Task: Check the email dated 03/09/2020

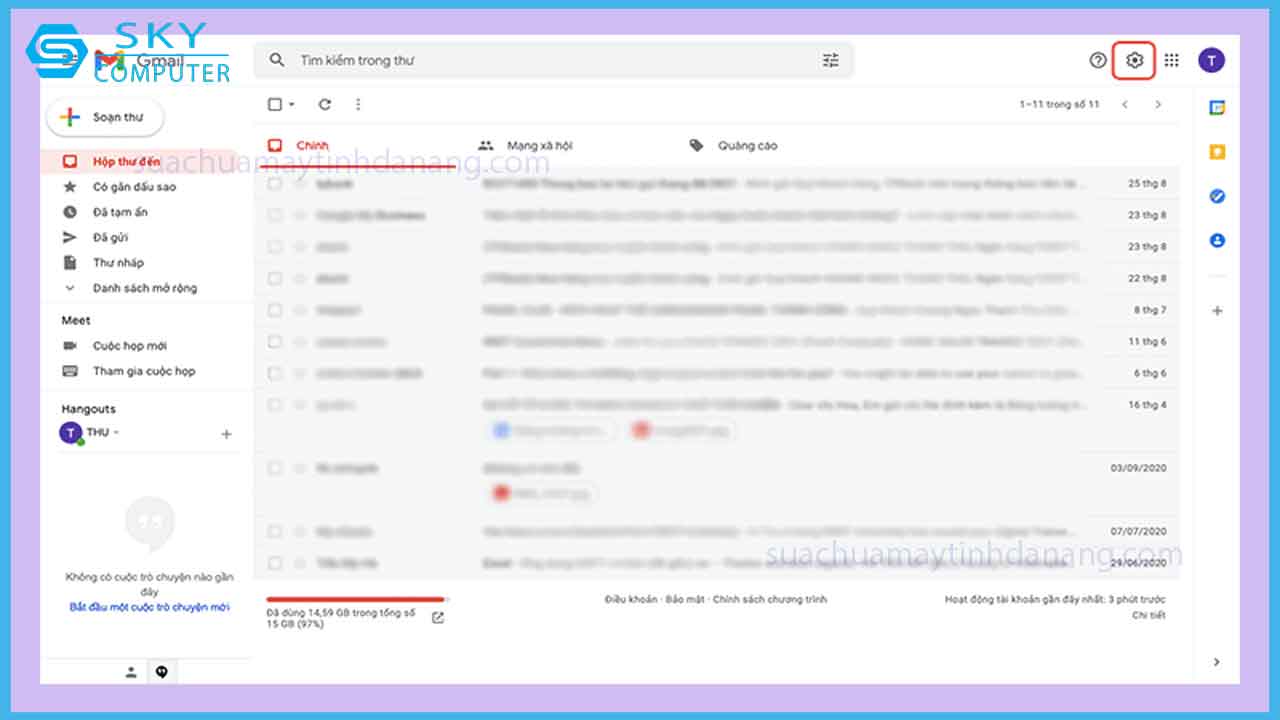Action: click(x=275, y=468)
